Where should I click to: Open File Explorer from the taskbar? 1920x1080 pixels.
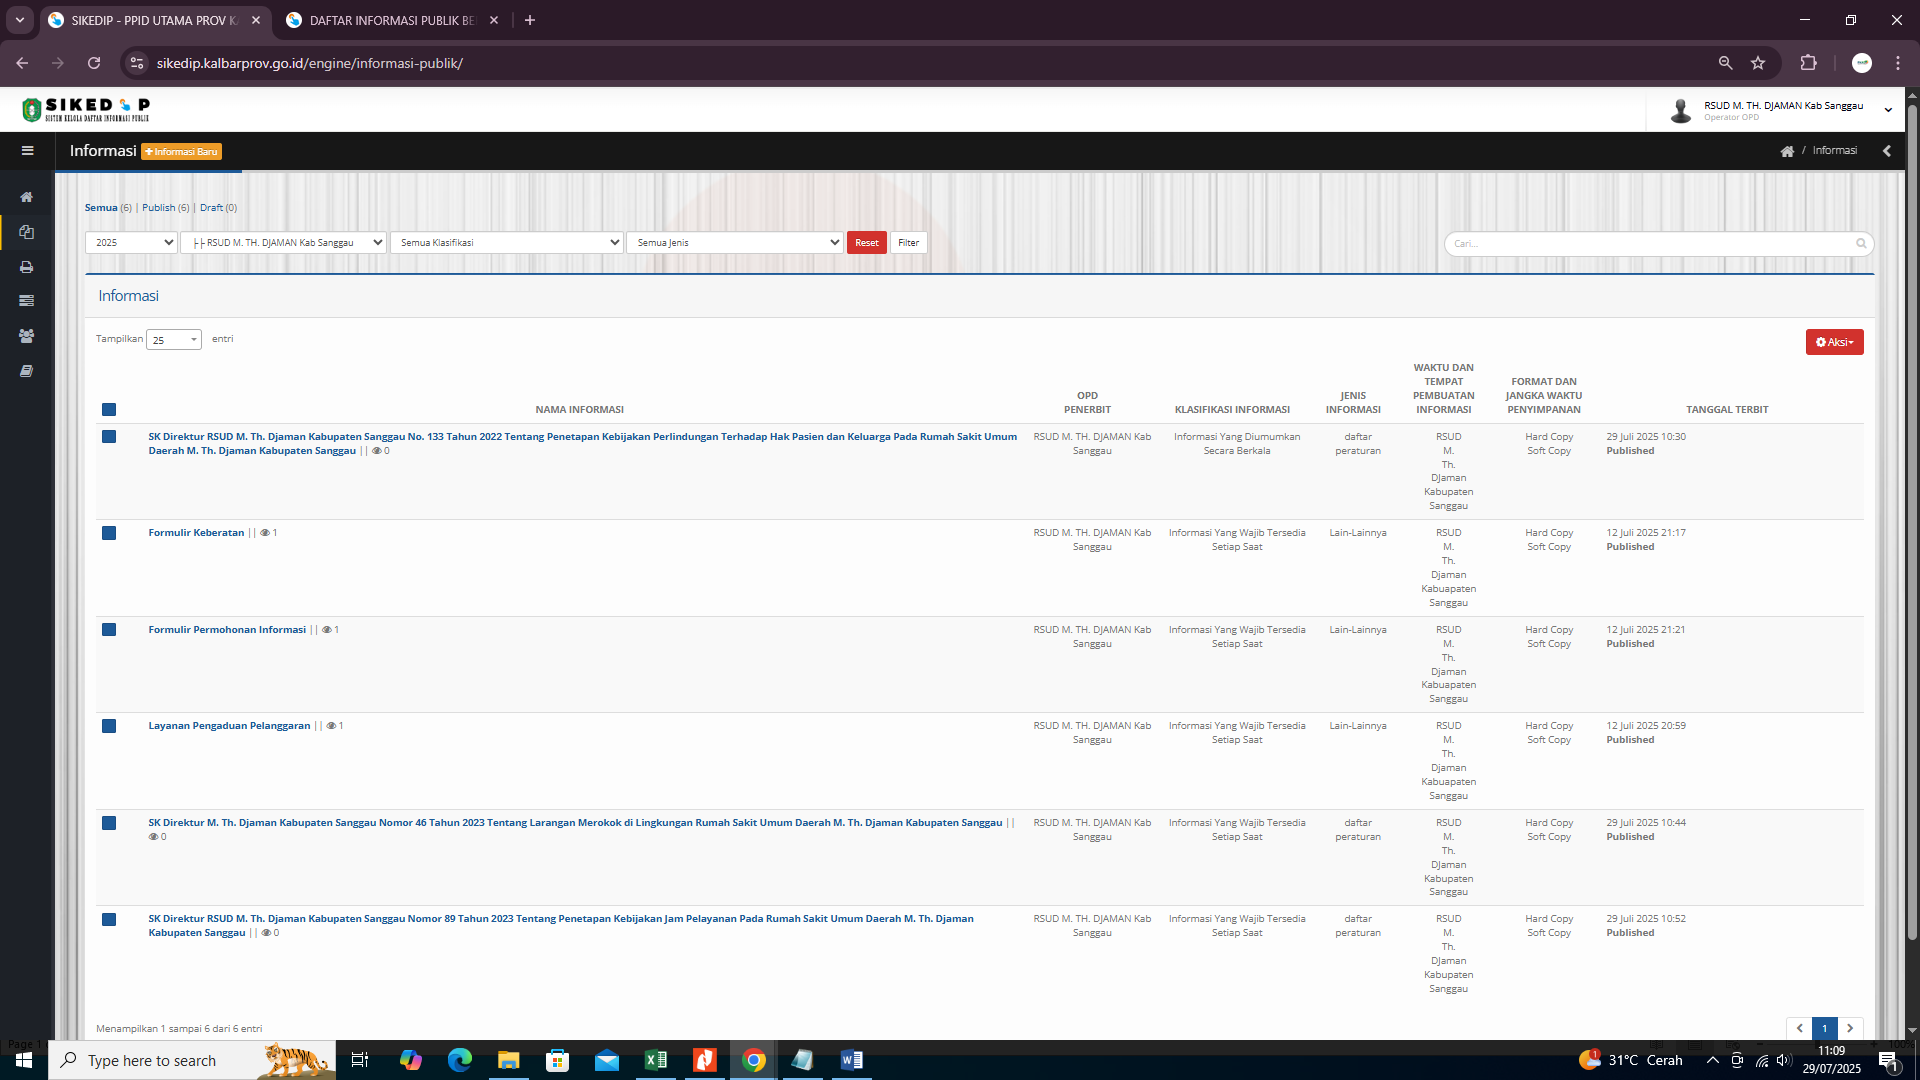coord(509,1060)
